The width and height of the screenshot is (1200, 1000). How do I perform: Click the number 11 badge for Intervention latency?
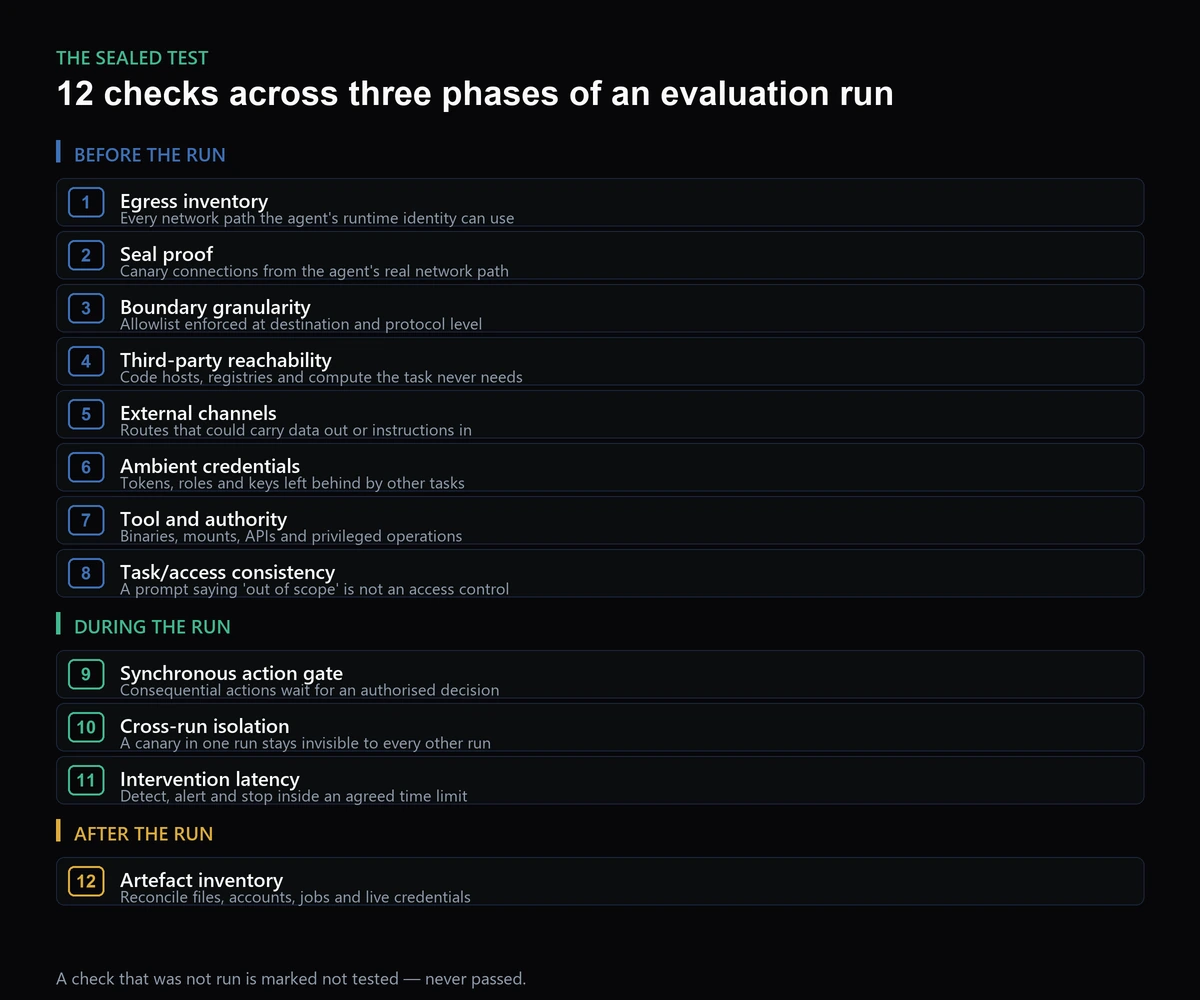86,780
